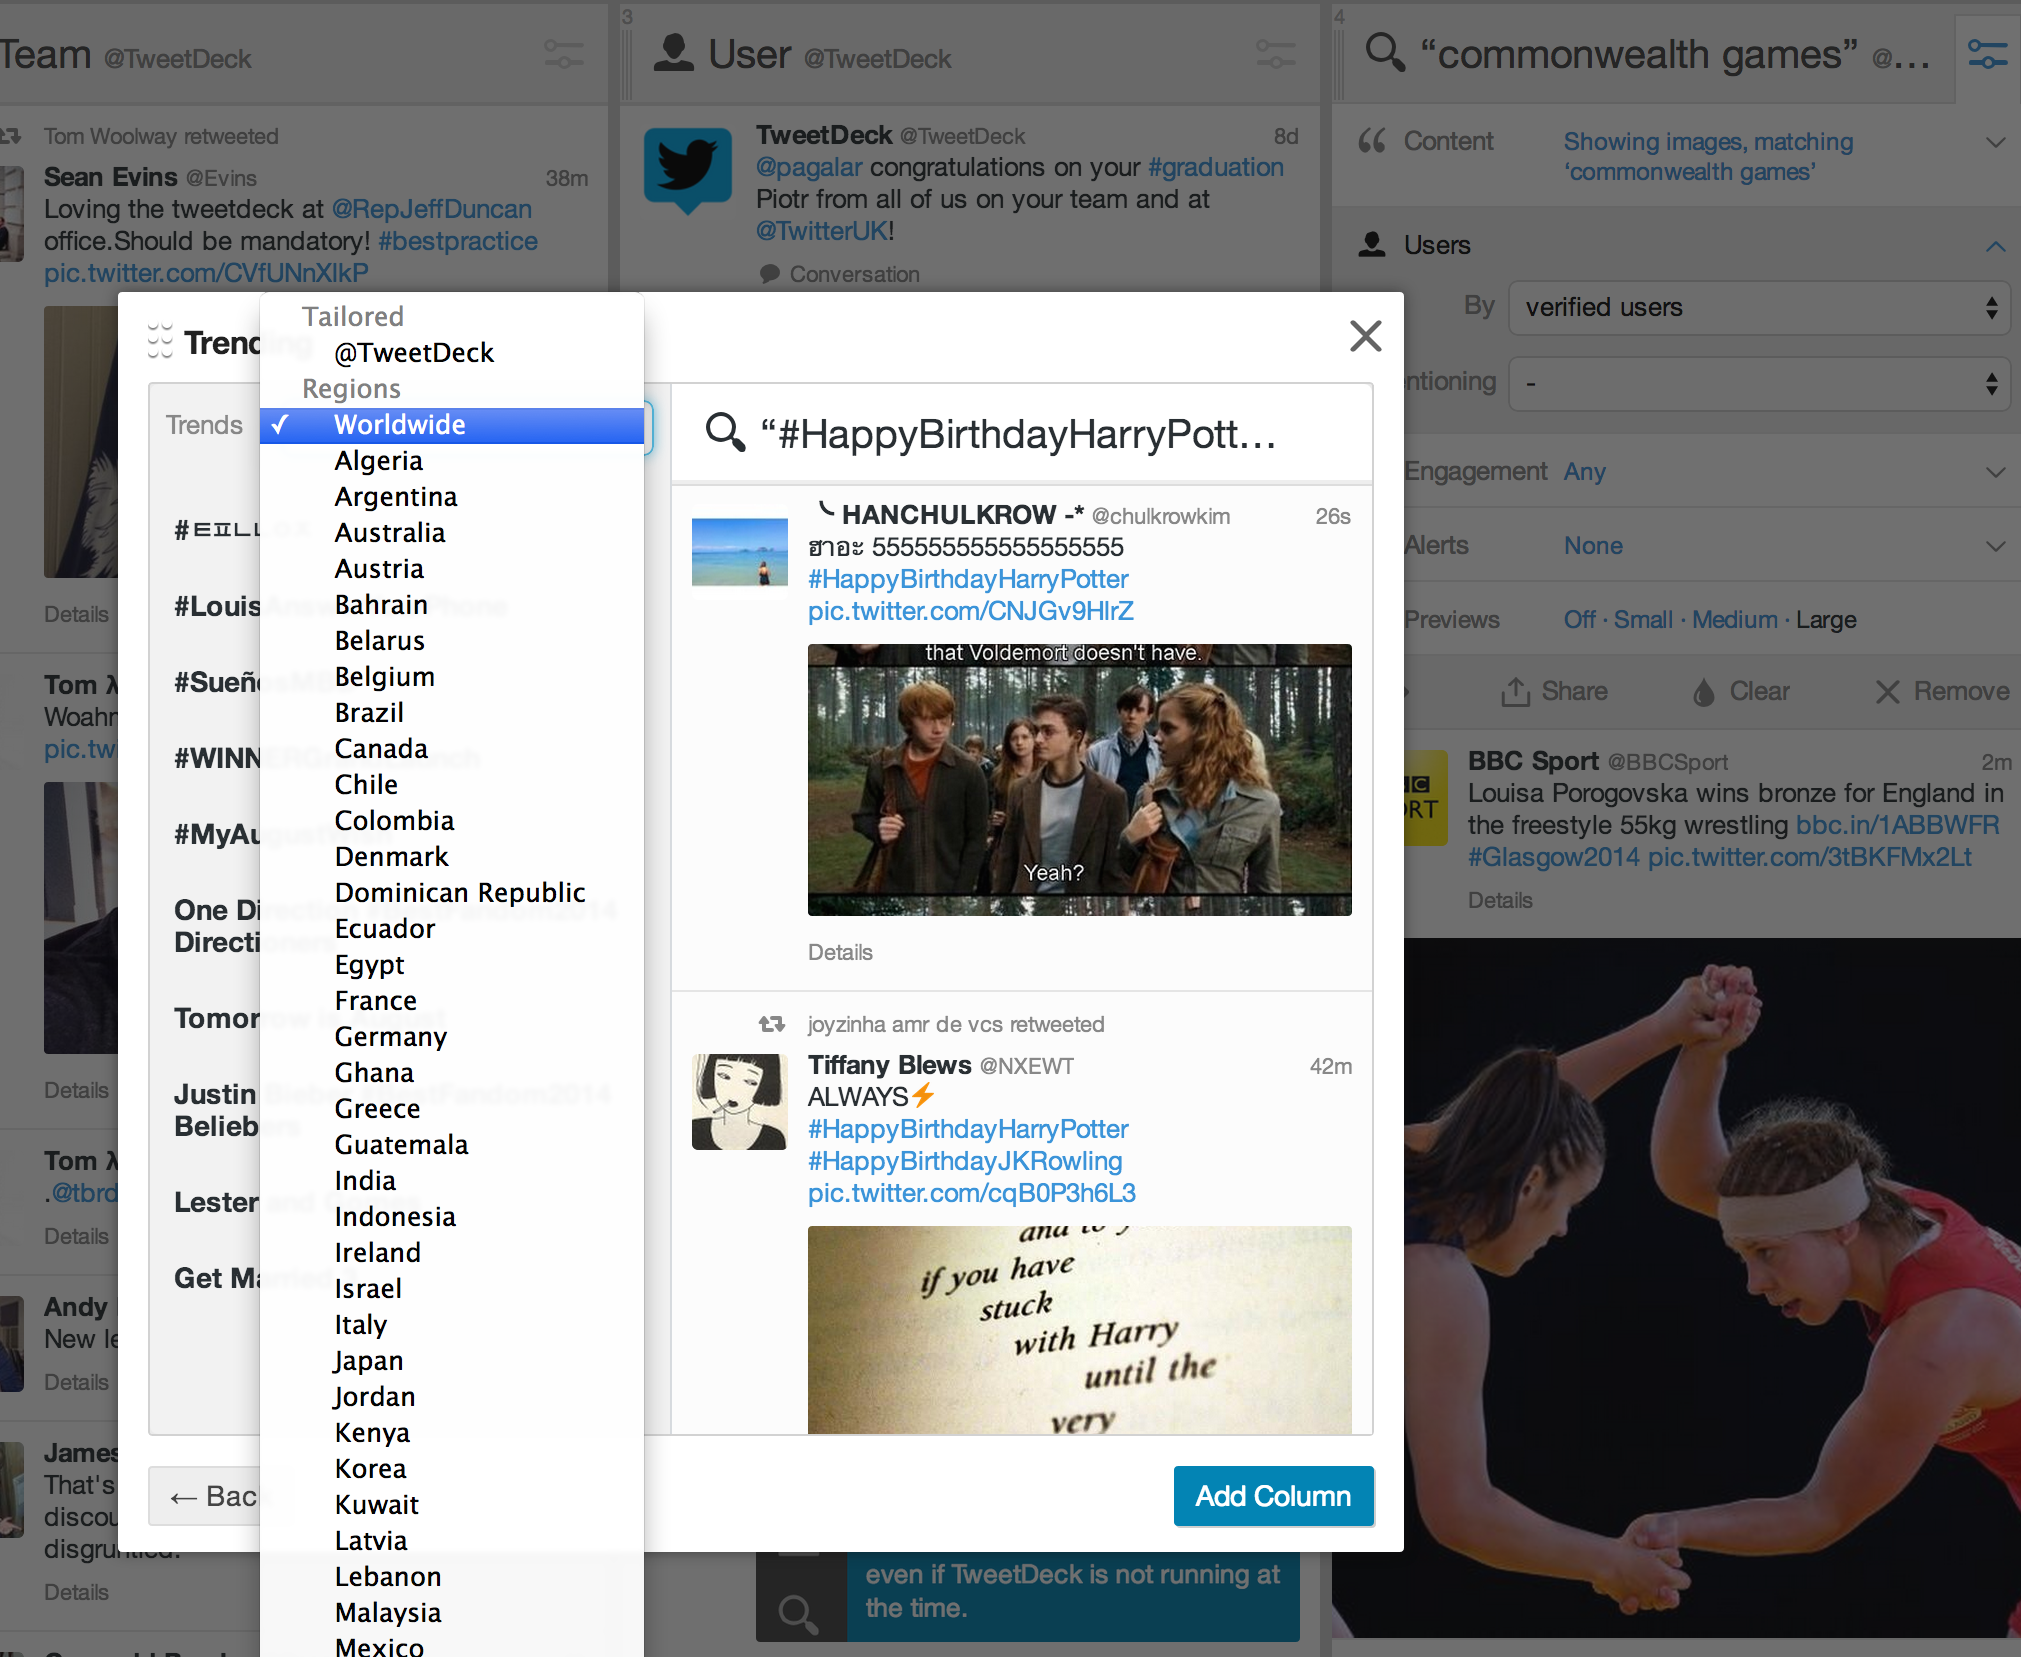Expand the Engagement filter section

click(1995, 472)
